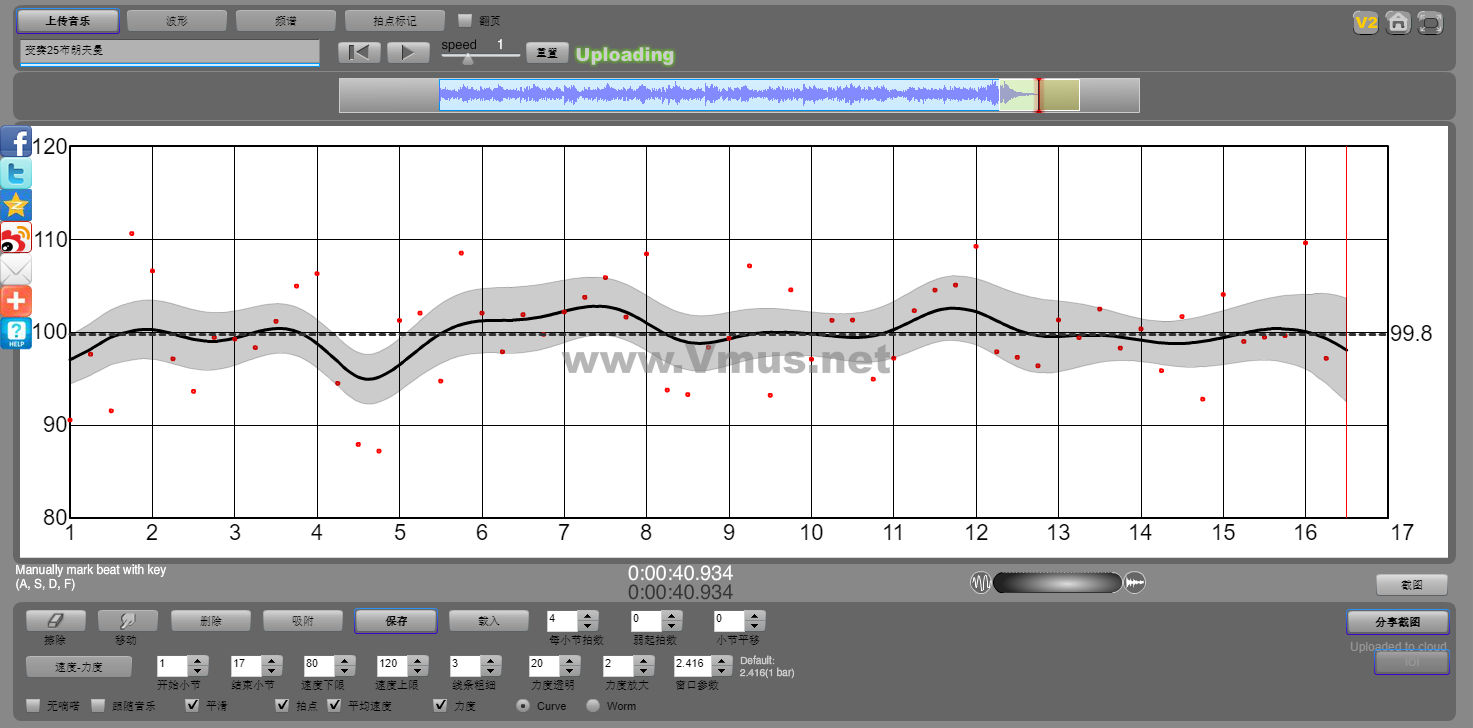
Task: Click the Facebook share icon
Action: pos(16,142)
